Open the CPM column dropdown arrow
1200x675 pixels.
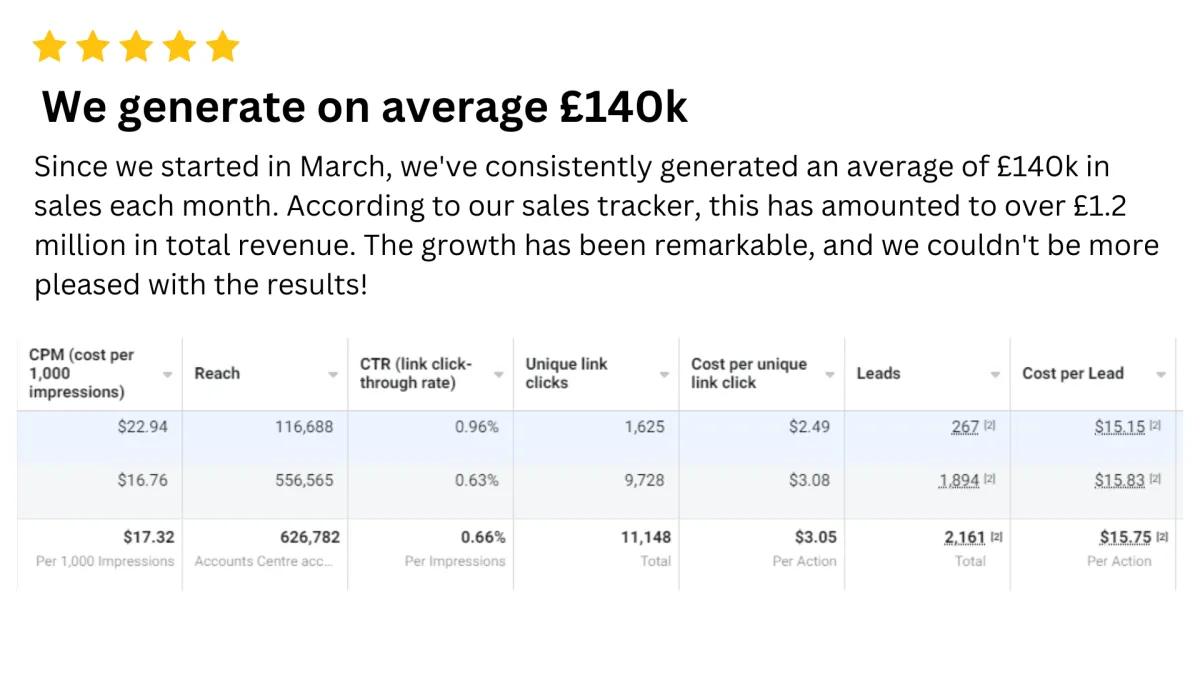coord(168,374)
